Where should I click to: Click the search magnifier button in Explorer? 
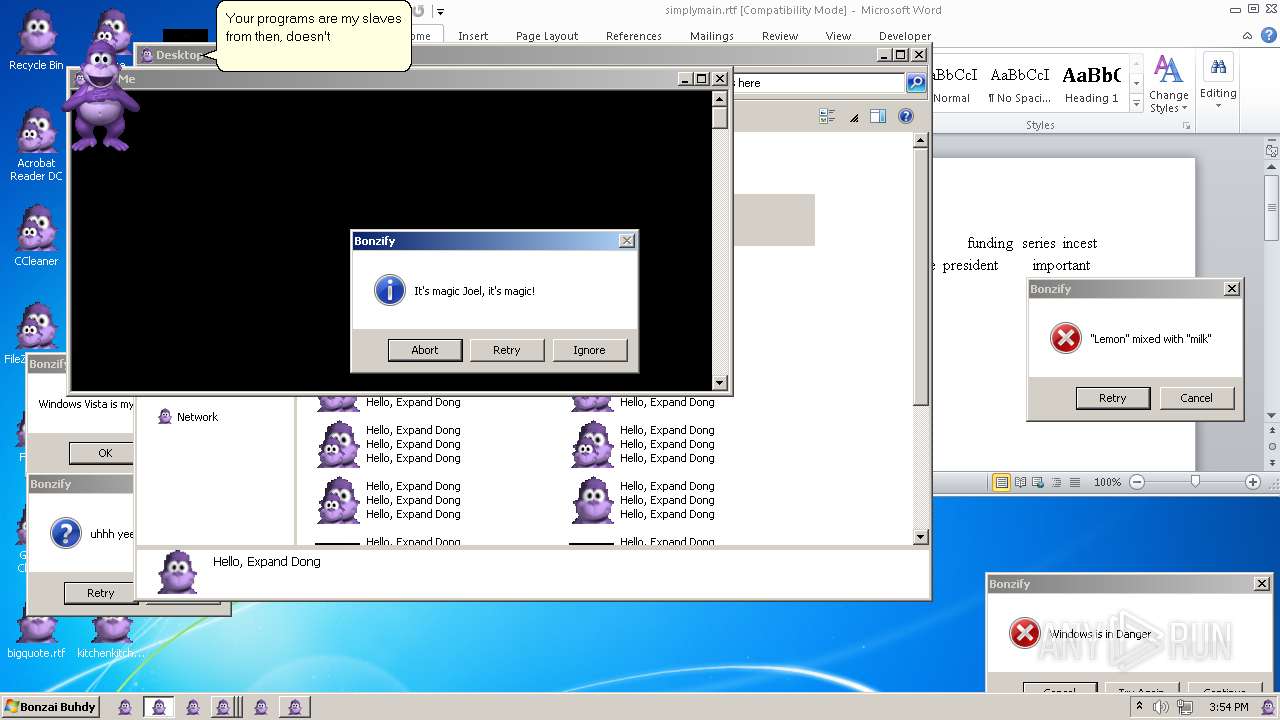(916, 83)
